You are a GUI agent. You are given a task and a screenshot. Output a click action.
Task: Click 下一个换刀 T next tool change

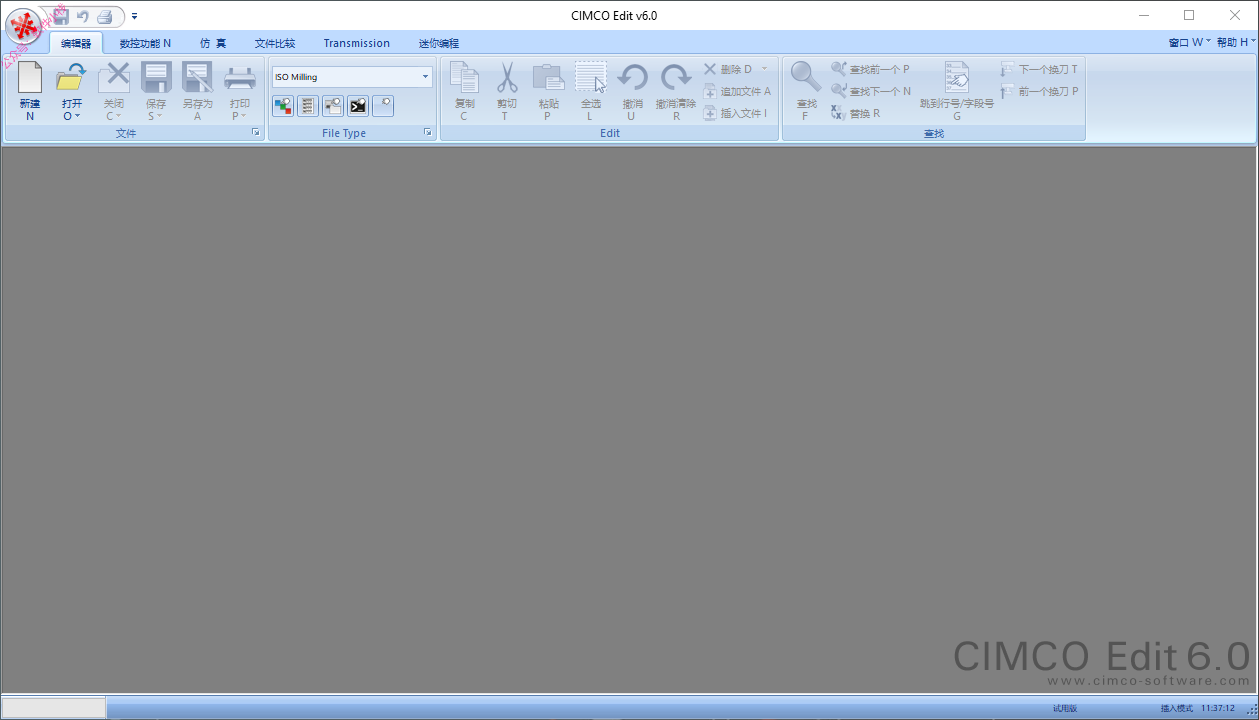pyautogui.click(x=1039, y=69)
